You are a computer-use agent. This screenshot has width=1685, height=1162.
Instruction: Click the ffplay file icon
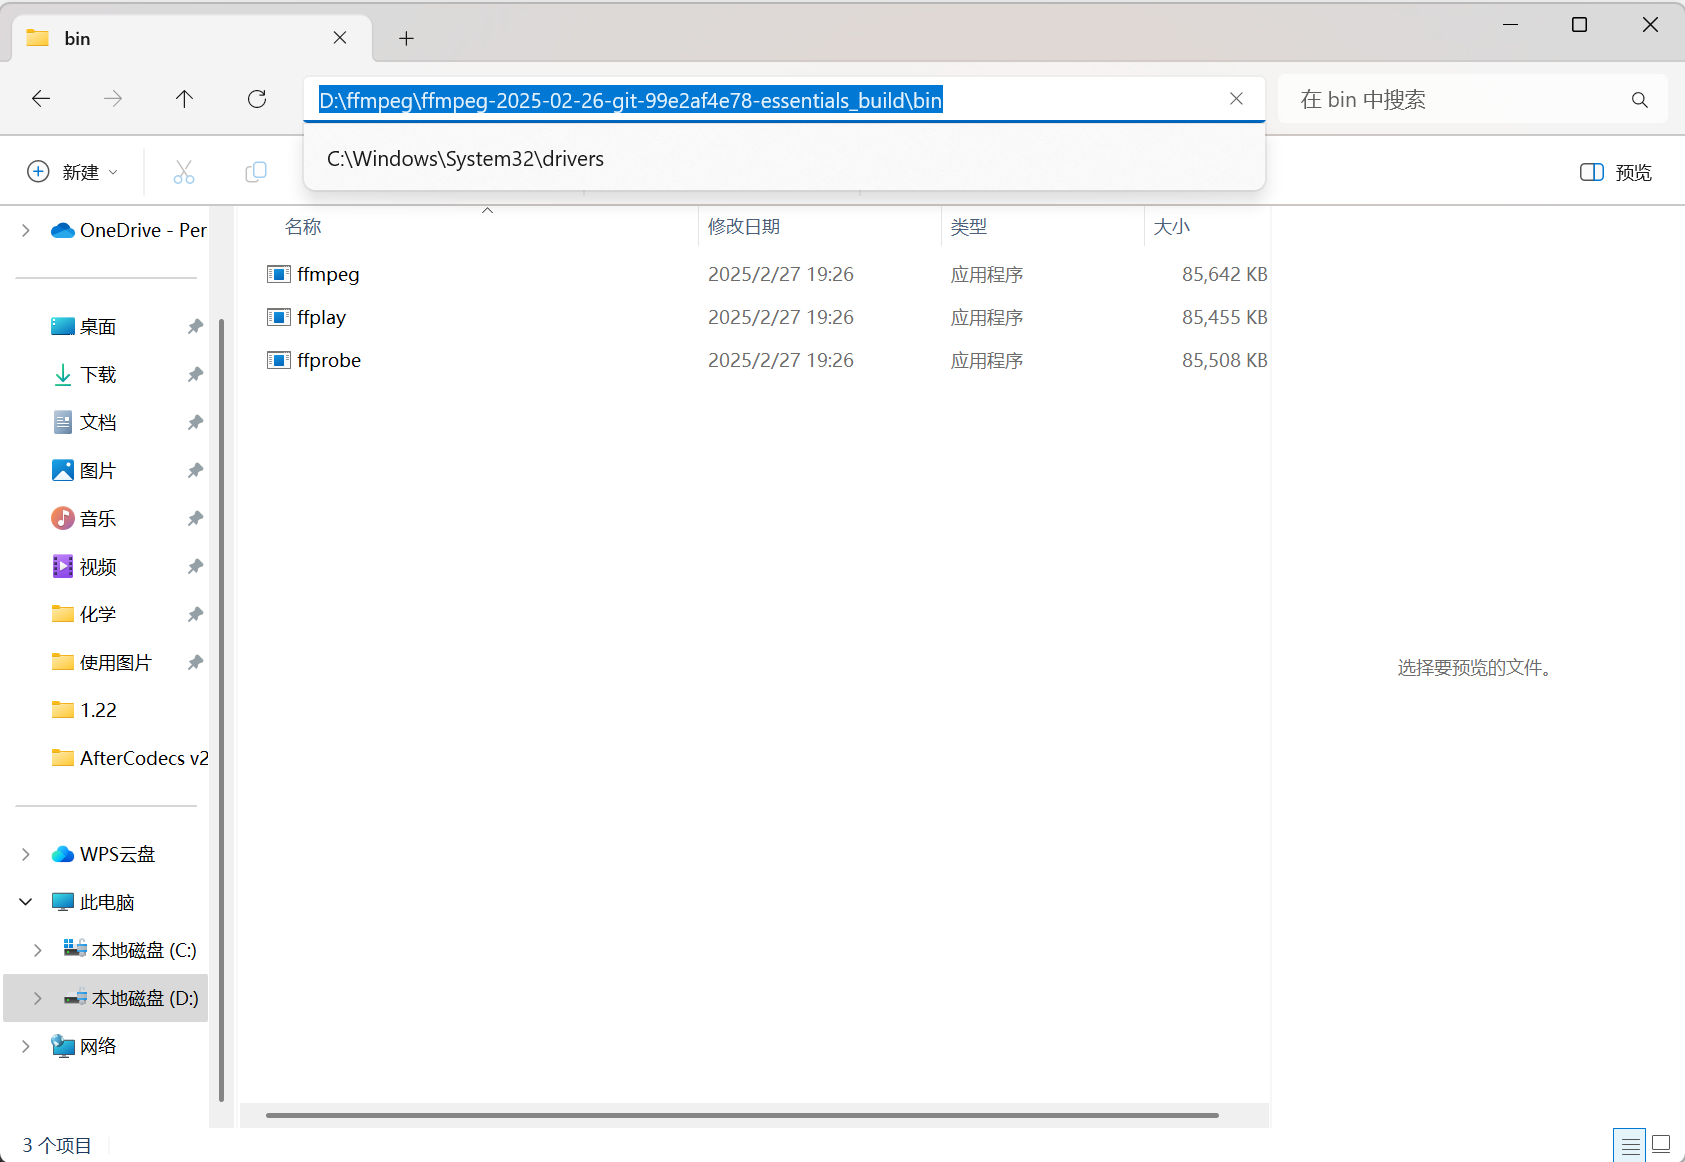pyautogui.click(x=279, y=317)
